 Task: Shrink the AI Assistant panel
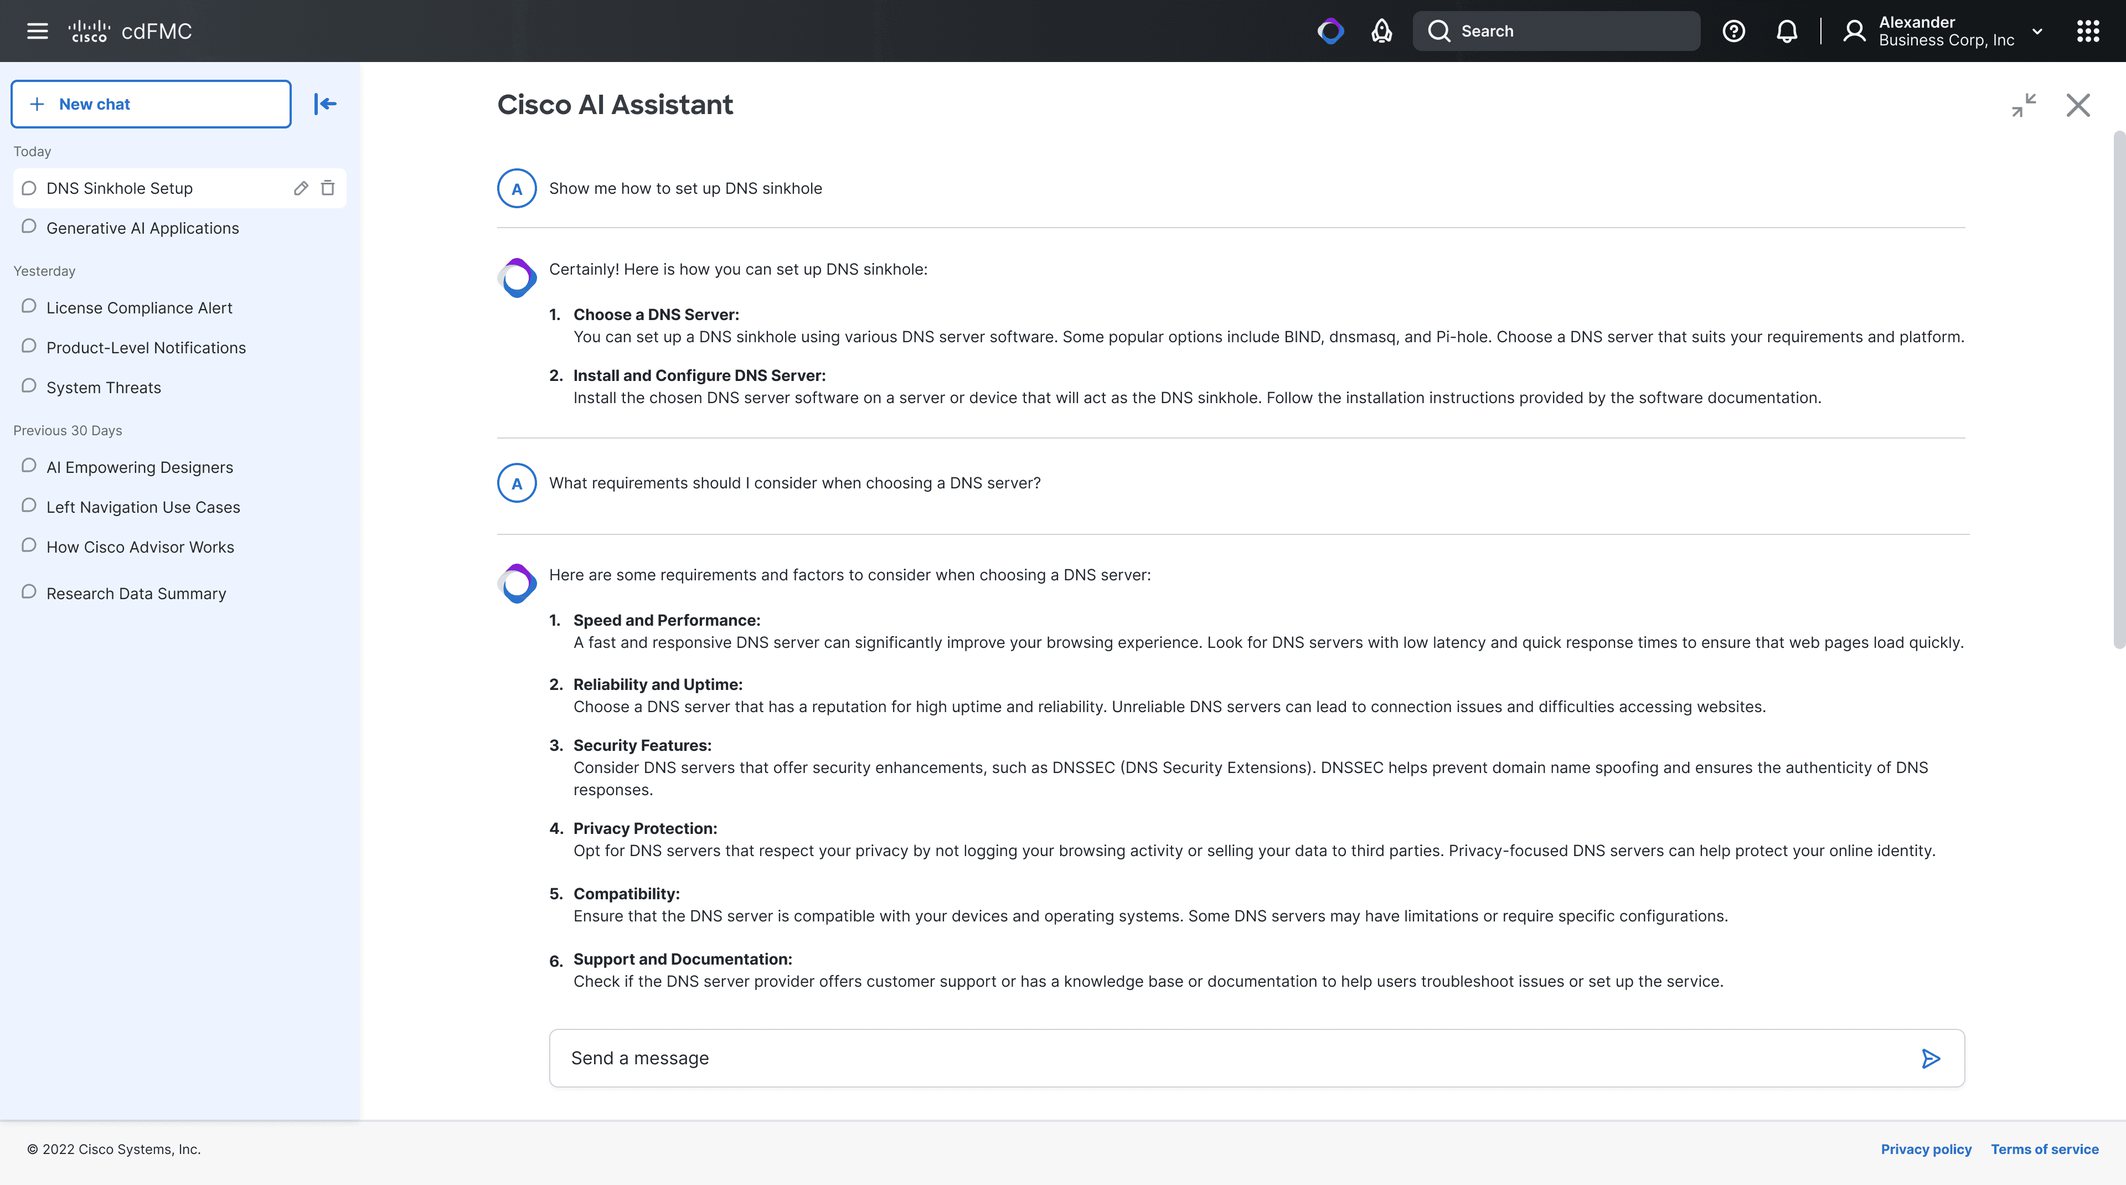coord(2024,105)
